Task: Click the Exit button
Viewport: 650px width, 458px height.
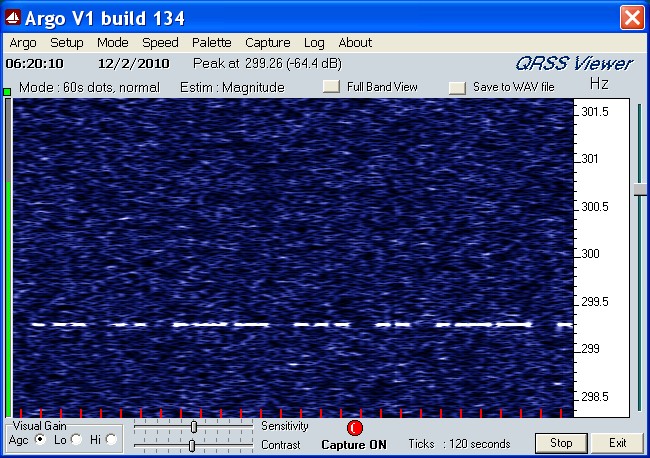Action: (617, 443)
